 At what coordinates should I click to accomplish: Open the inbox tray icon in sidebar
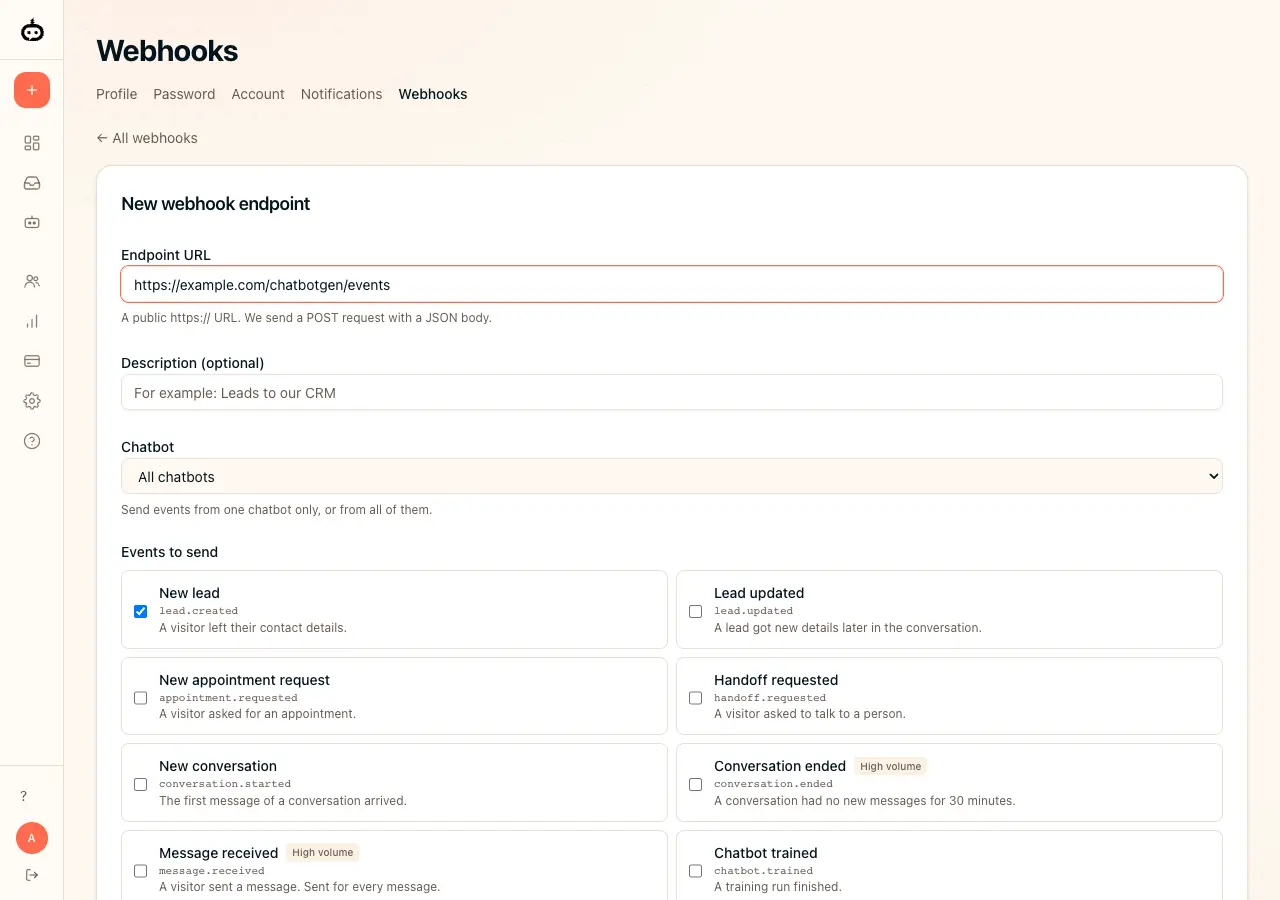coord(32,183)
